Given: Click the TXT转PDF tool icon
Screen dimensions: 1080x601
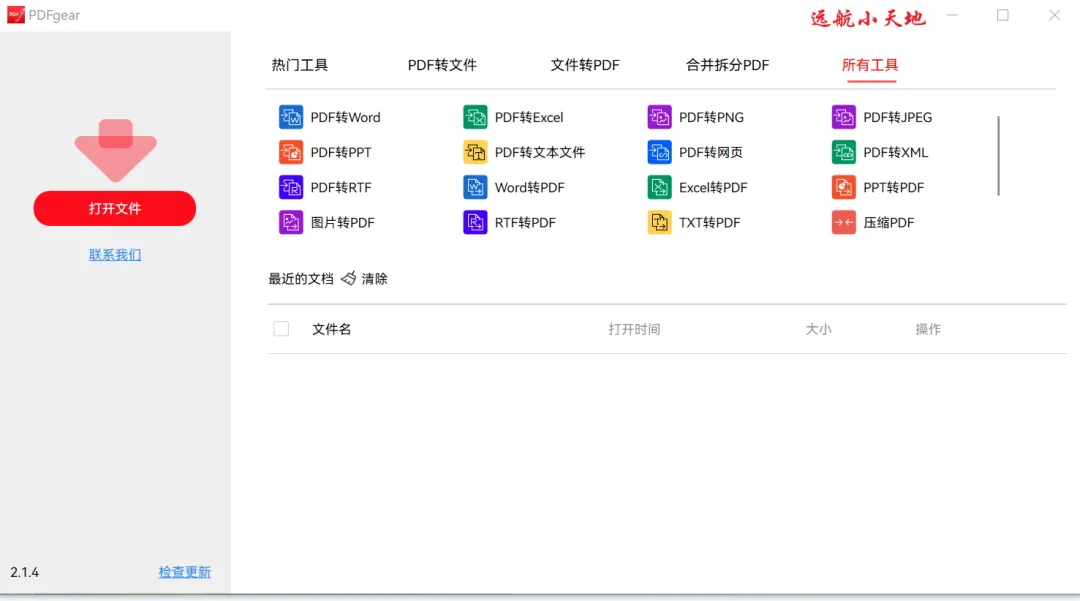Looking at the screenshot, I should click(659, 222).
